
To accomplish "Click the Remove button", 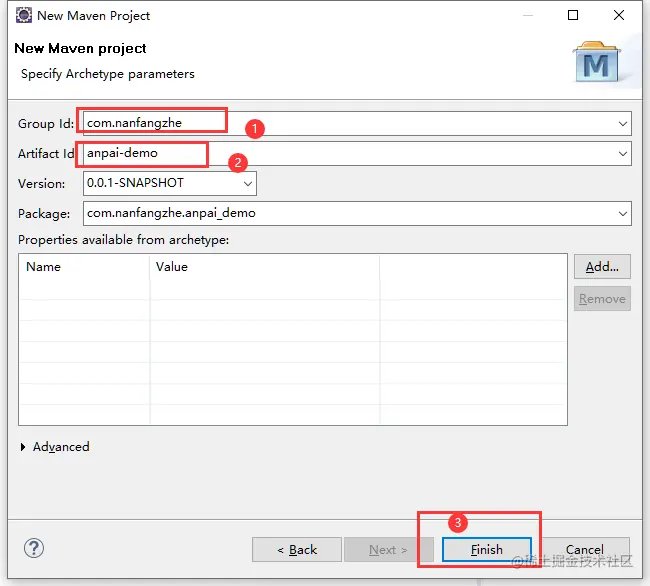I will 602,298.
